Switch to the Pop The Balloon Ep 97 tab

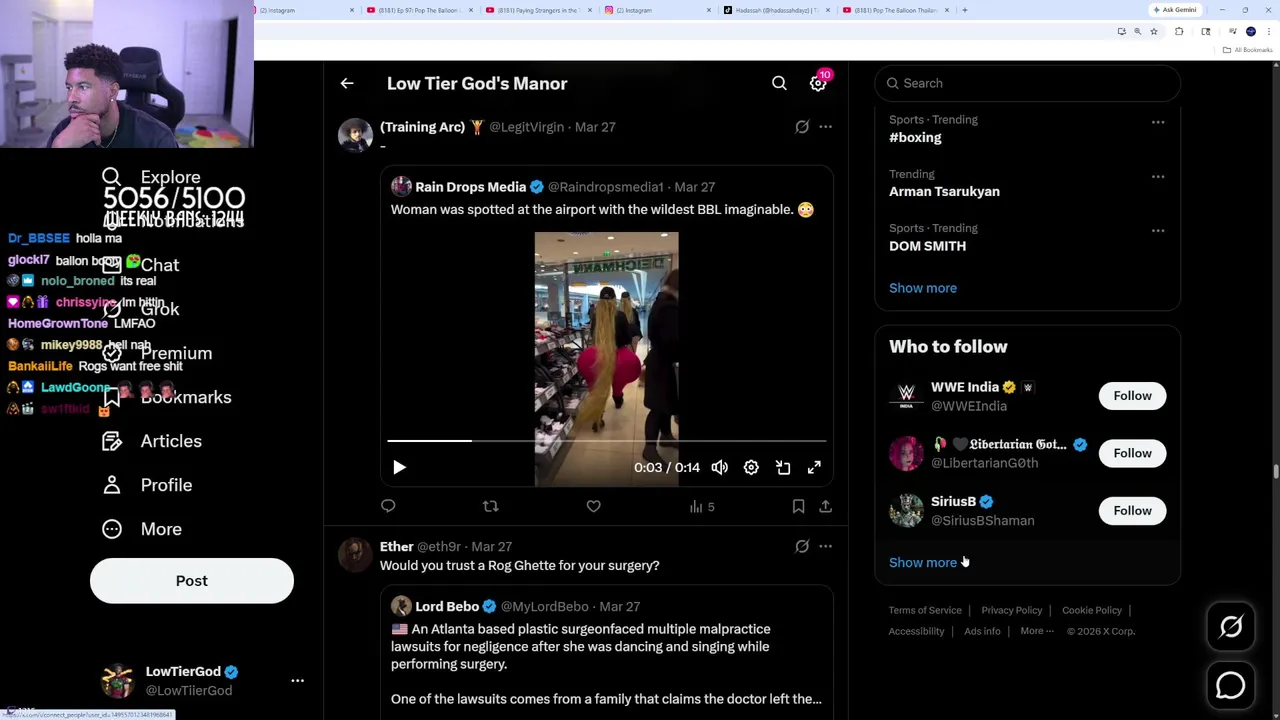pyautogui.click(x=419, y=10)
